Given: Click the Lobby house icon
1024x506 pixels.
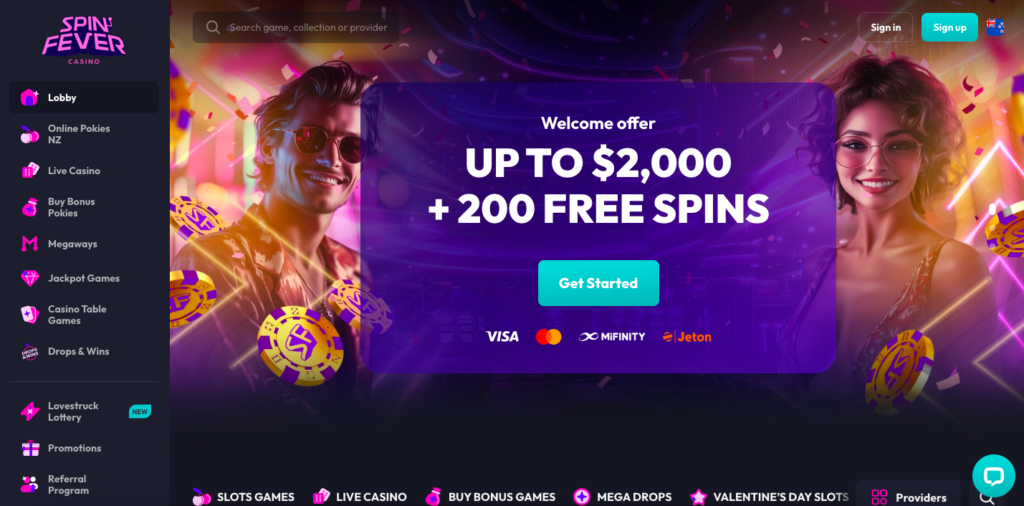Looking at the screenshot, I should point(29,97).
